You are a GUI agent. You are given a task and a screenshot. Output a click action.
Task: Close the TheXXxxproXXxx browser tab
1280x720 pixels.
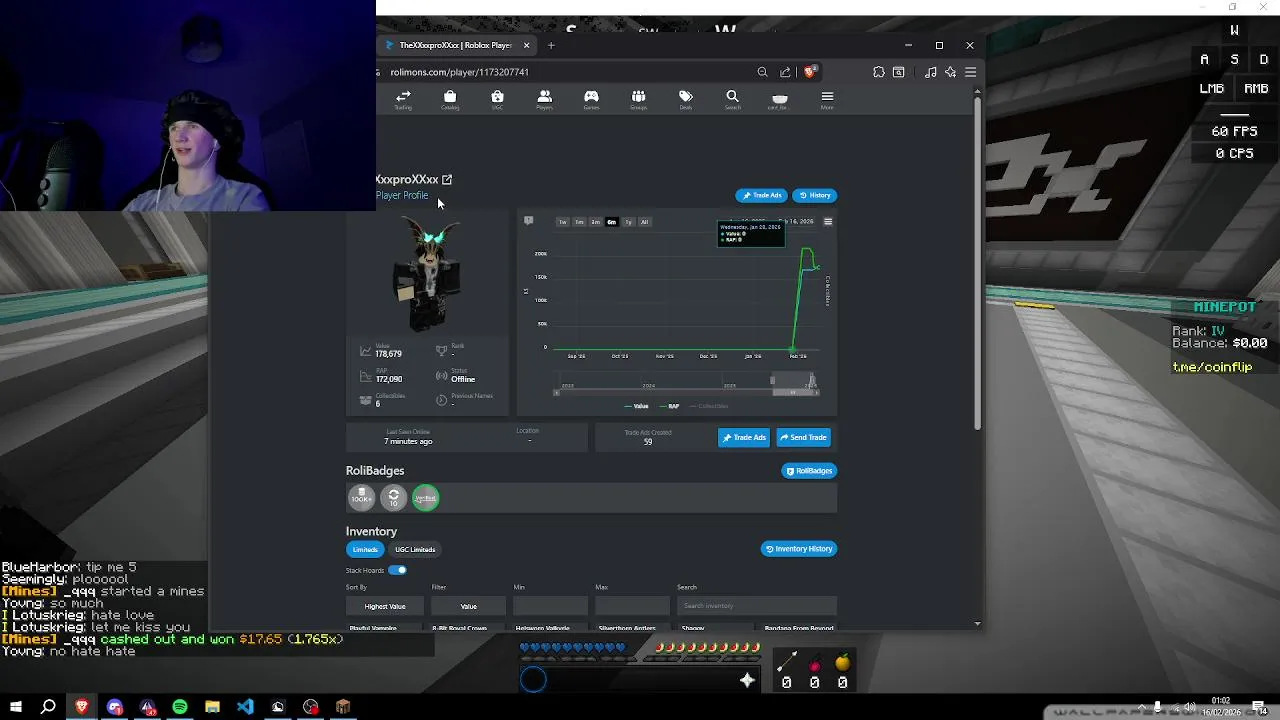(x=526, y=45)
